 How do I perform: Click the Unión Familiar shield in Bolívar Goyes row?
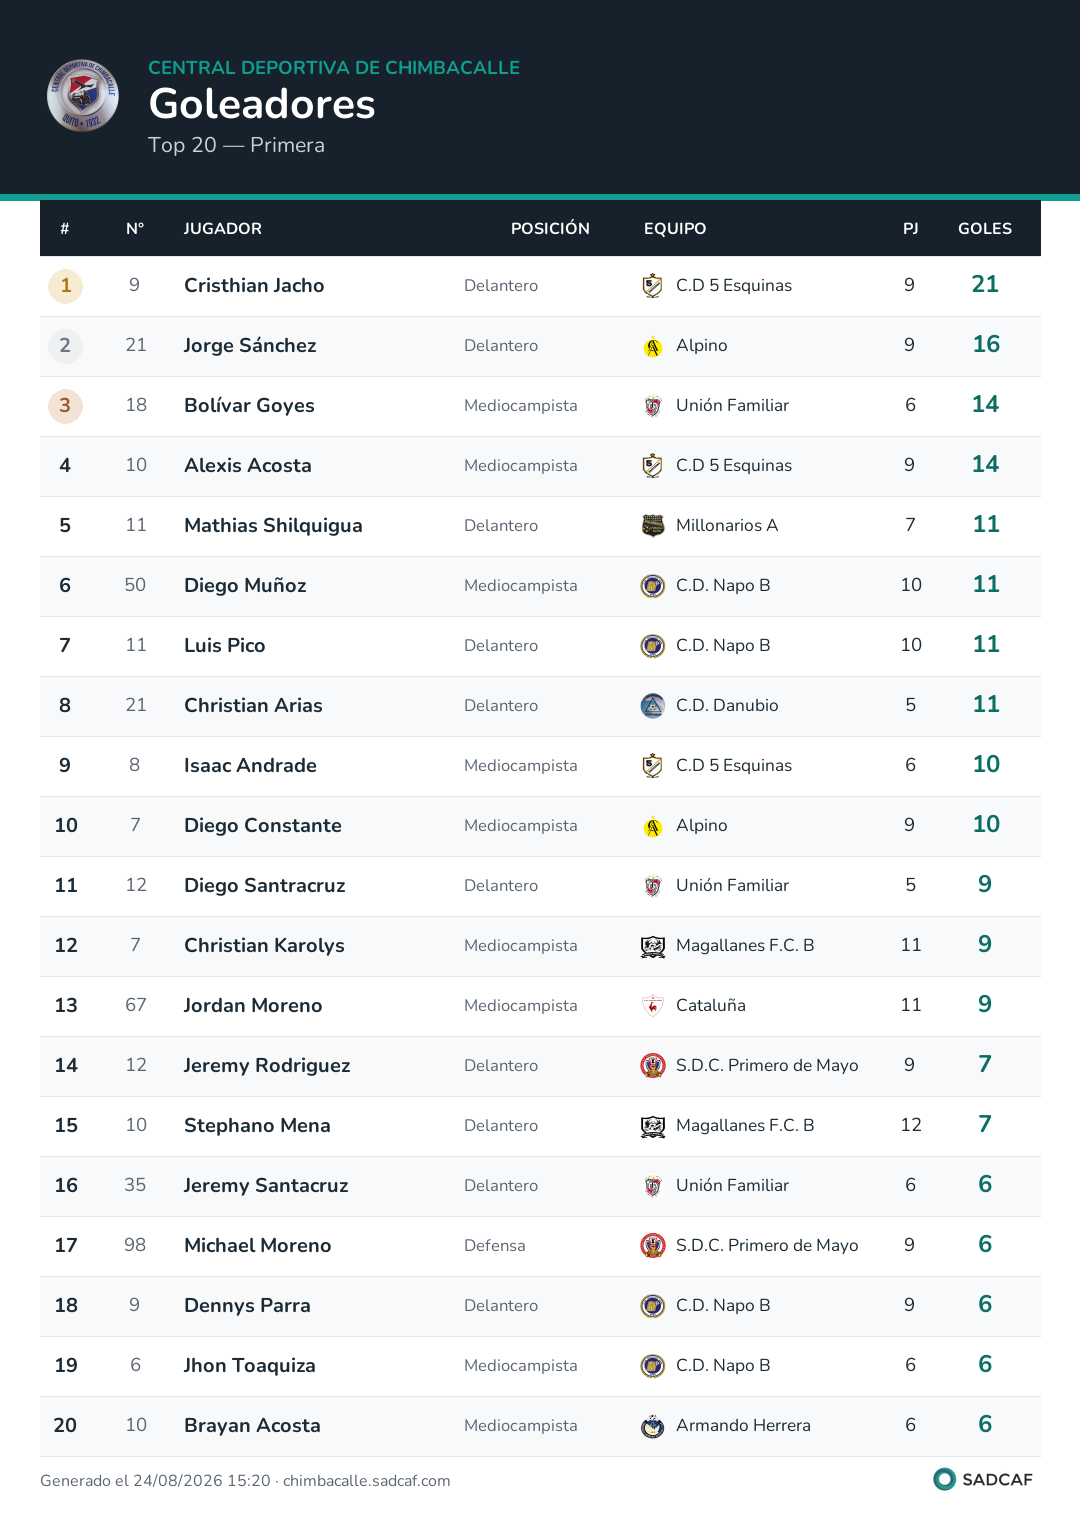(653, 406)
